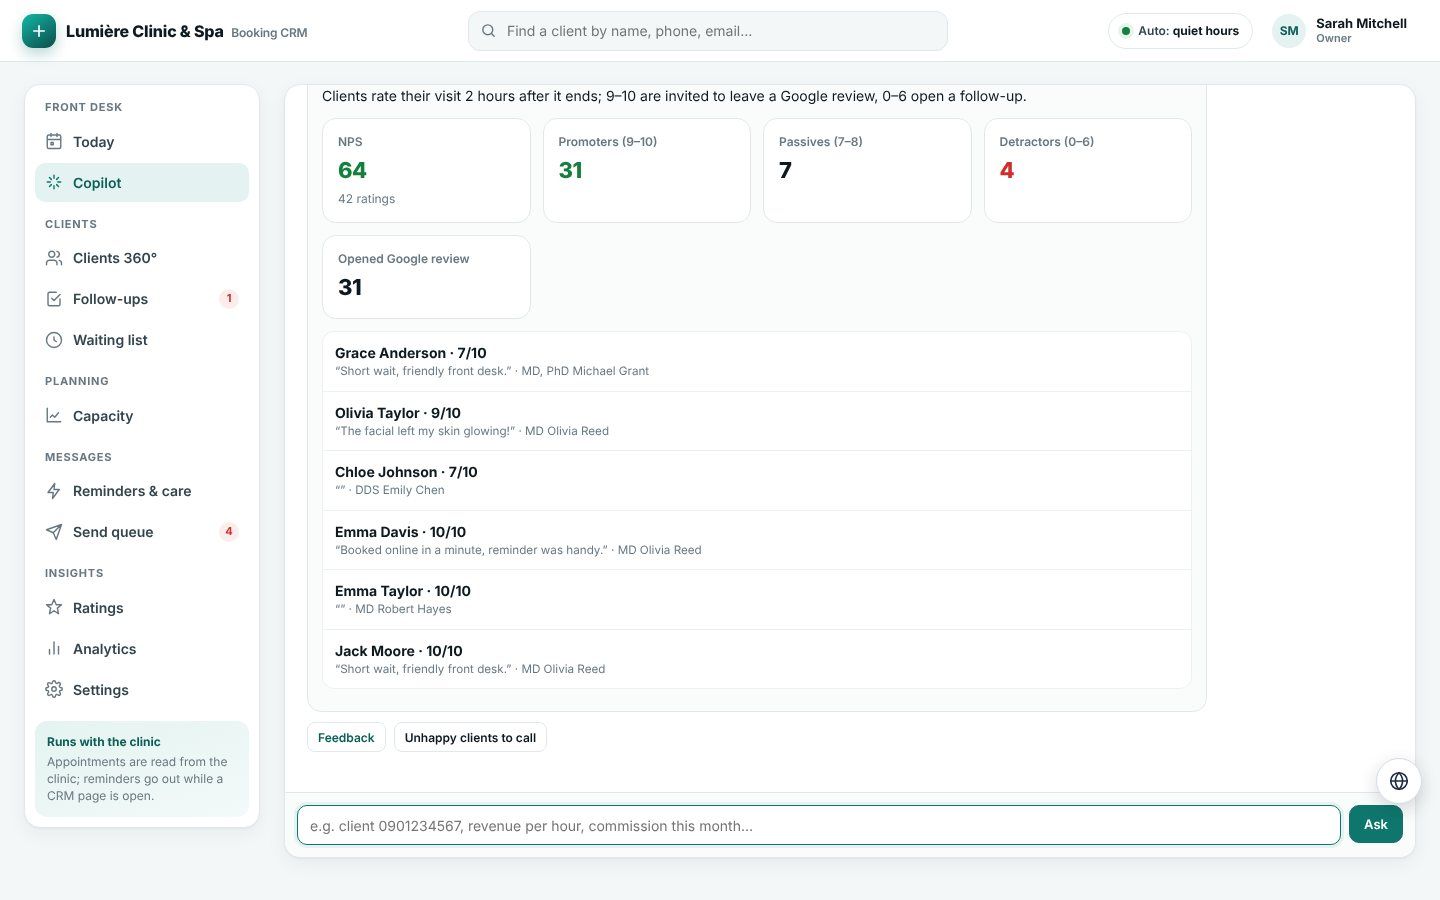Click the Clients 360° people icon

coord(54,258)
